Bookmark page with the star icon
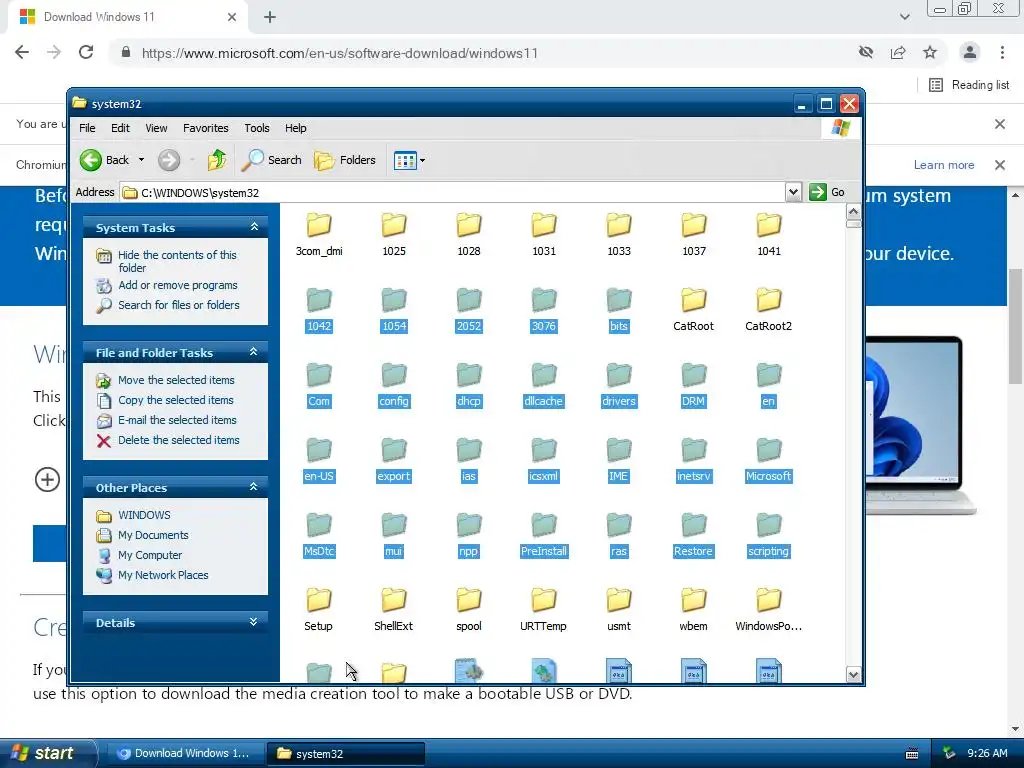1024x768 pixels. pyautogui.click(x=930, y=52)
